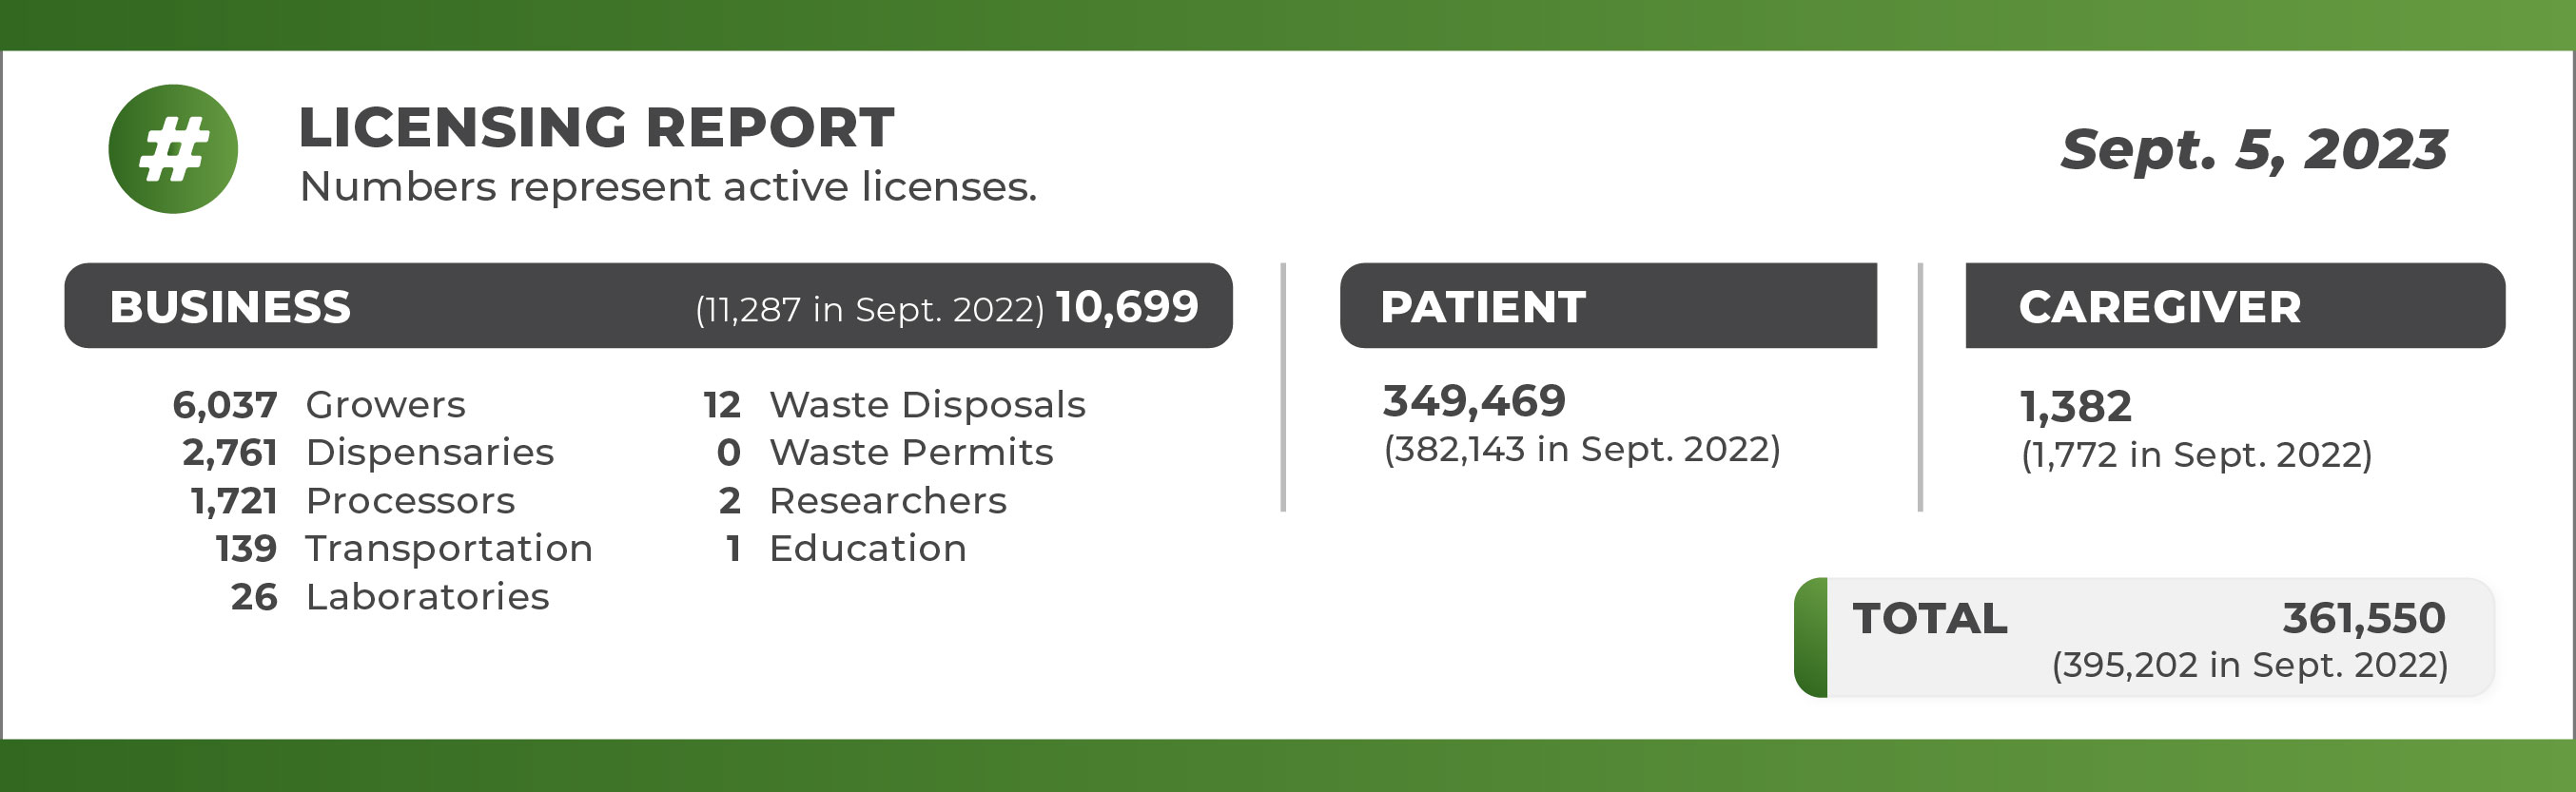This screenshot has height=792, width=2576.
Task: Click the 10,699 business total
Action: pos(1126,307)
